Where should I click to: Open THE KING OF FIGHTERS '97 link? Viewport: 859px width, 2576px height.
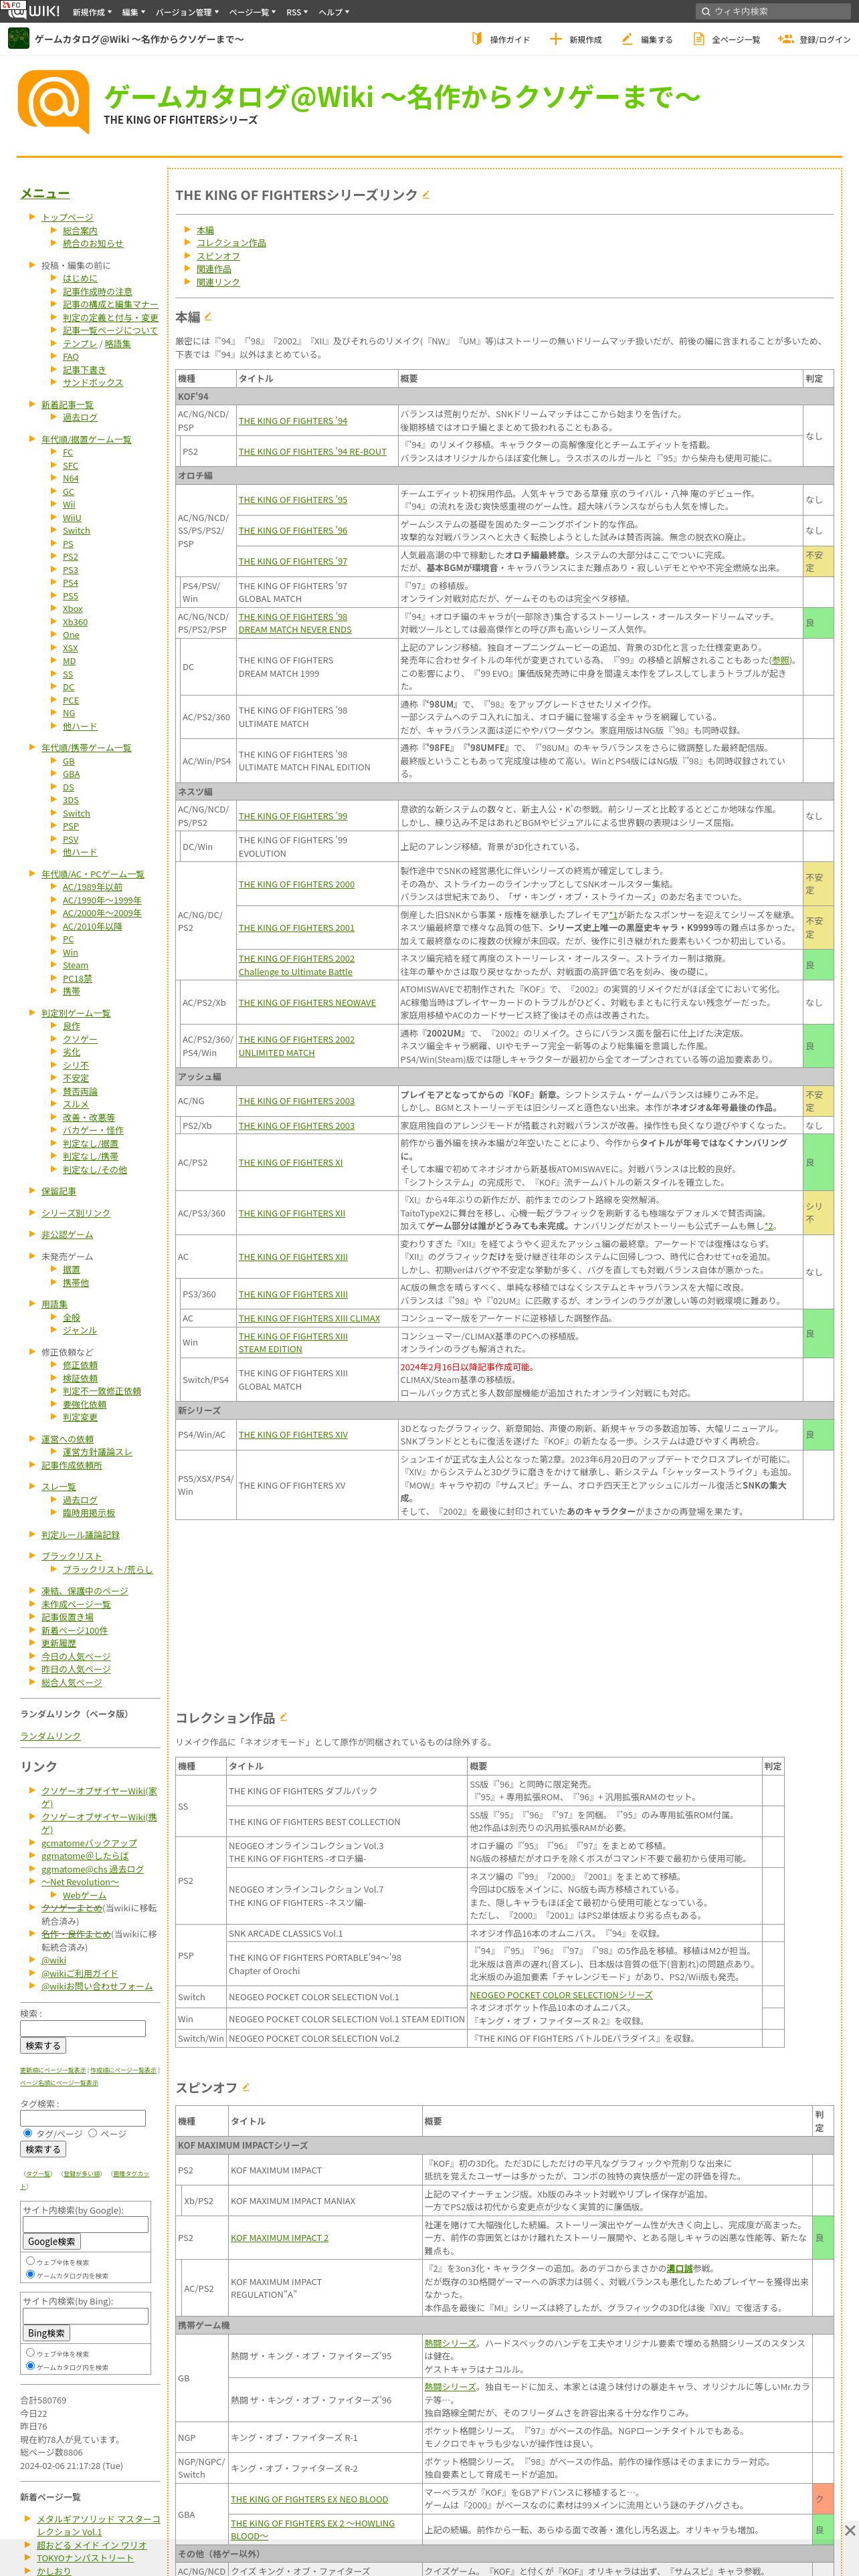293,561
